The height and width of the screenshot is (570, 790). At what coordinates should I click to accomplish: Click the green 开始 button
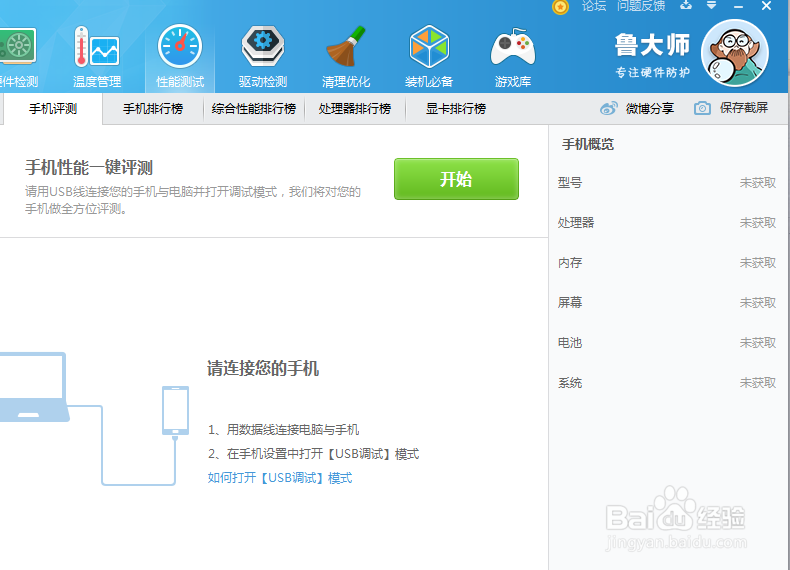coord(456,179)
